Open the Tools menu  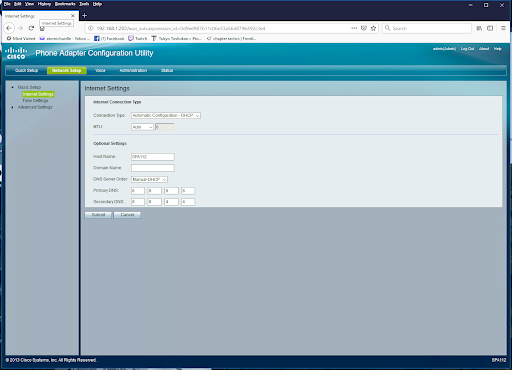coord(84,4)
